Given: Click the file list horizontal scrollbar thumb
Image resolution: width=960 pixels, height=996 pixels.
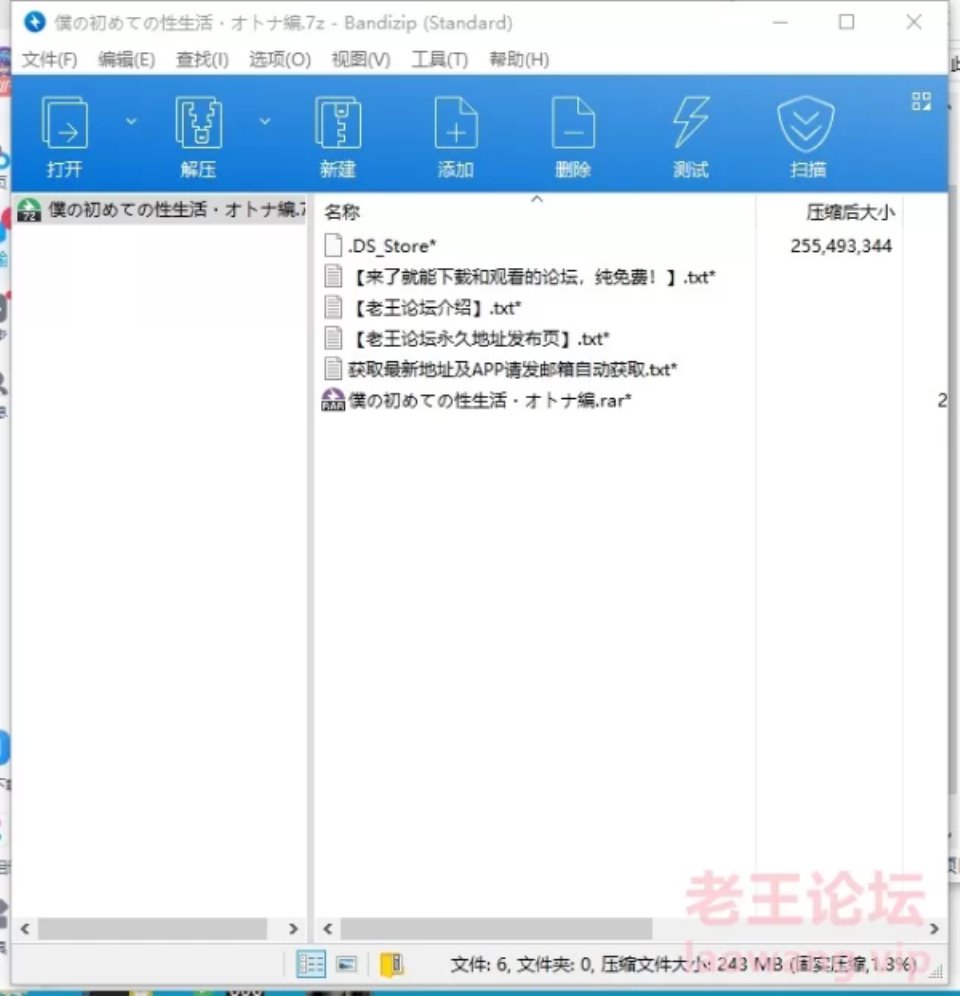Looking at the screenshot, I should coord(496,929).
